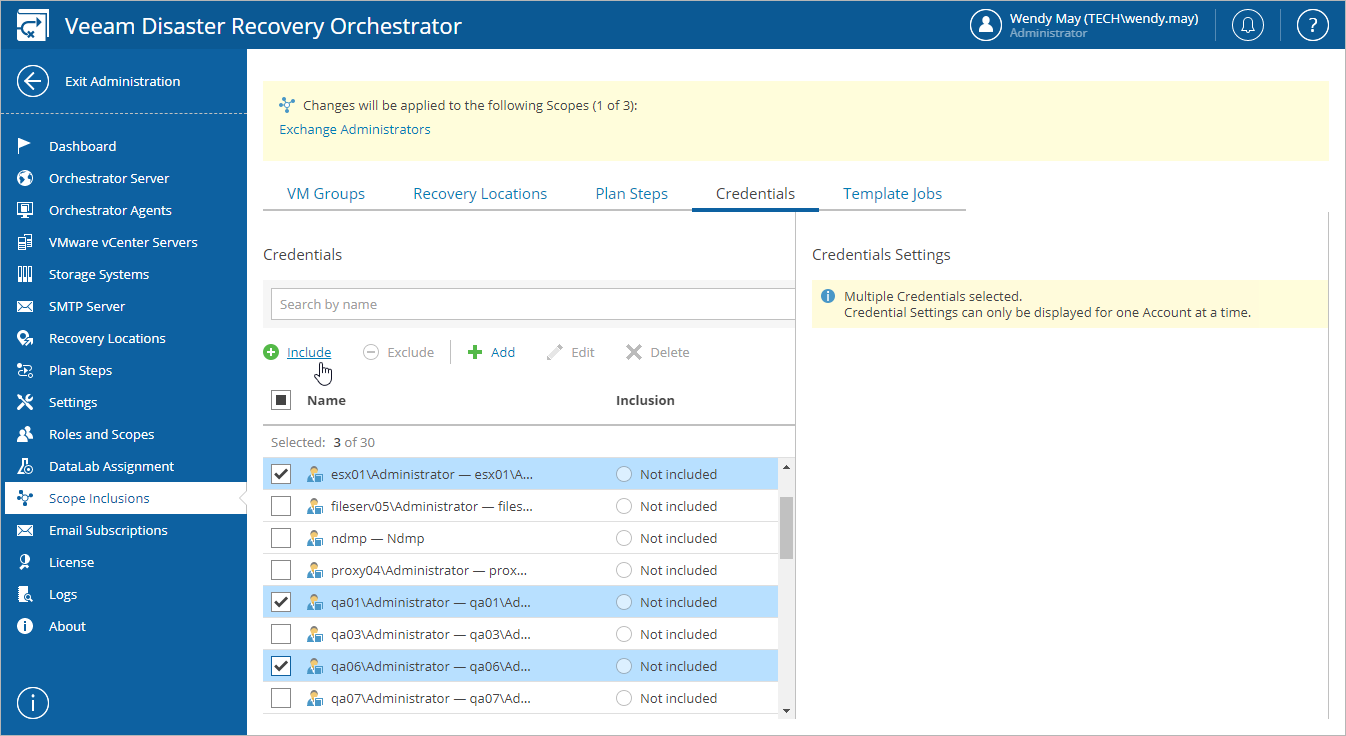Uncheck the qa01\Administrator credential checkbox
1346x736 pixels.
[281, 602]
